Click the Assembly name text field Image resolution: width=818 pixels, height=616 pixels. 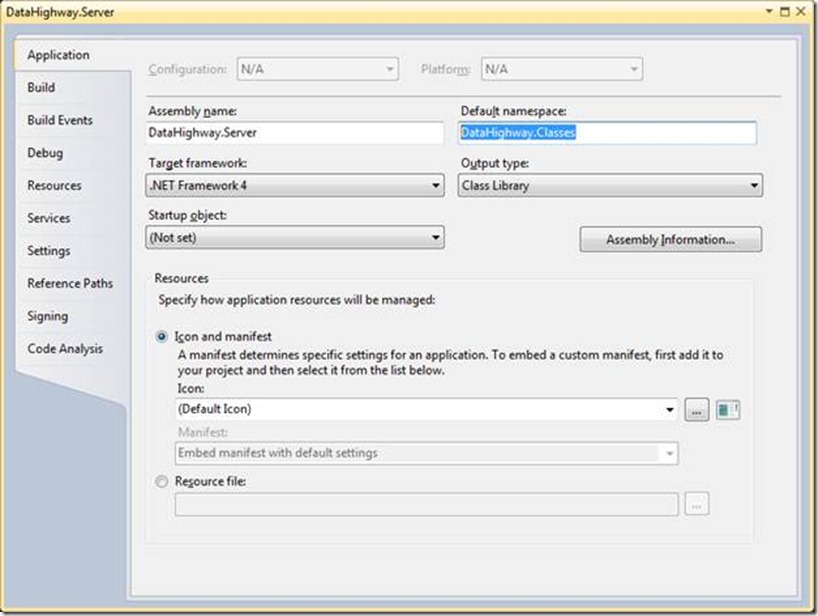click(x=295, y=132)
